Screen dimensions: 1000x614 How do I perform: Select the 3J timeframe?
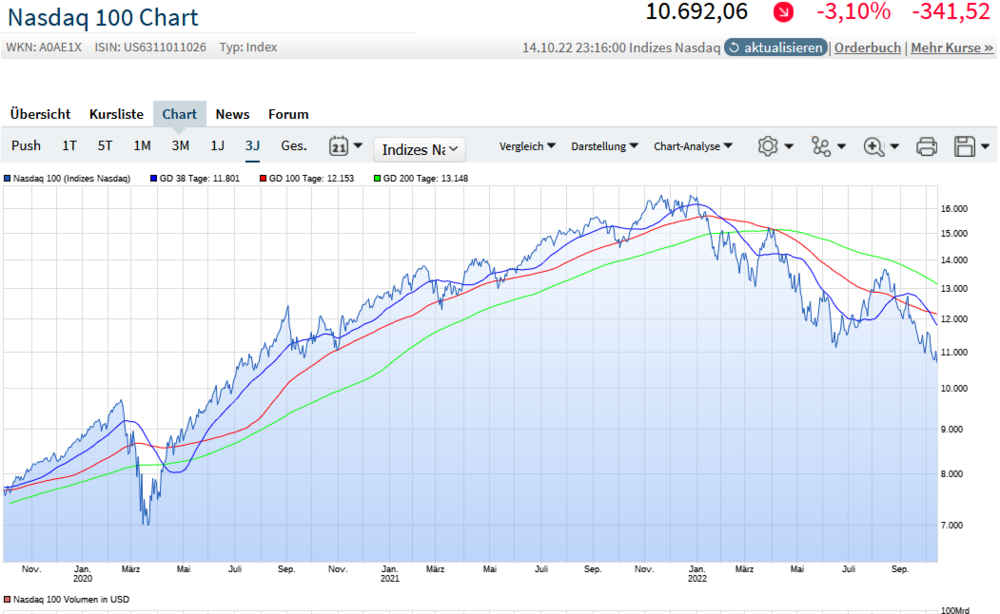tap(253, 145)
